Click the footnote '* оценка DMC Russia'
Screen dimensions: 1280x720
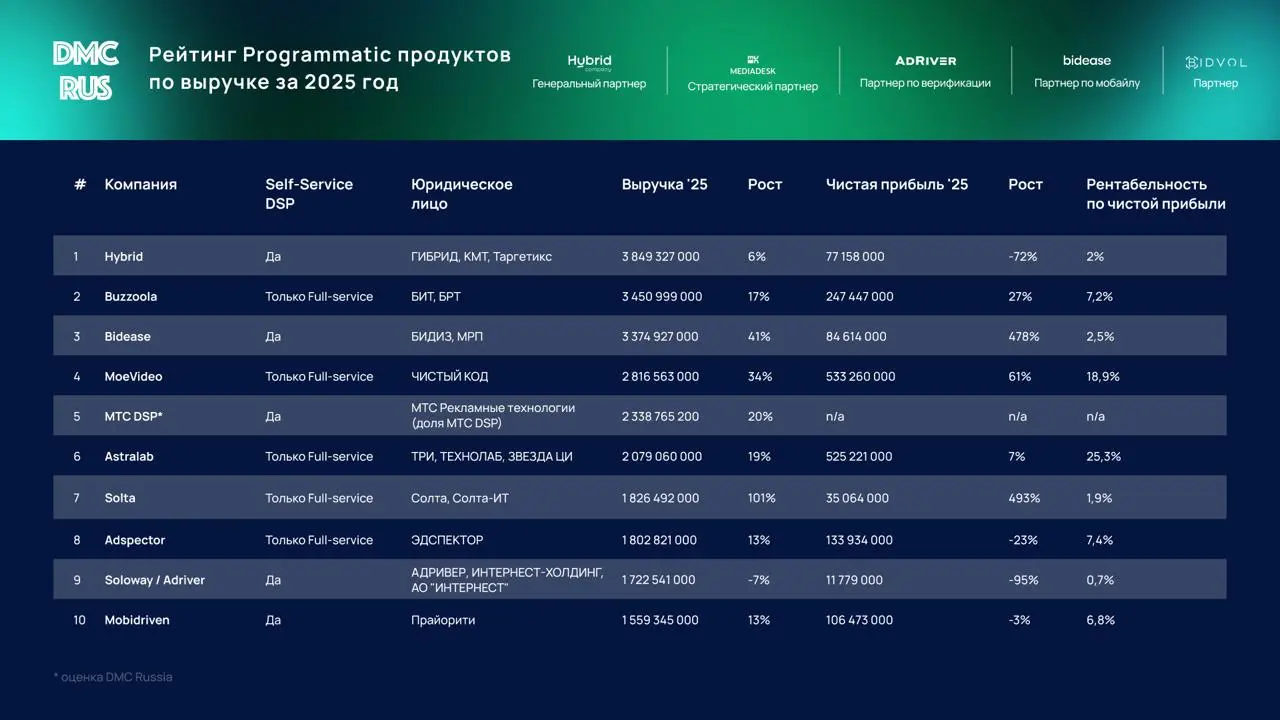coord(113,677)
